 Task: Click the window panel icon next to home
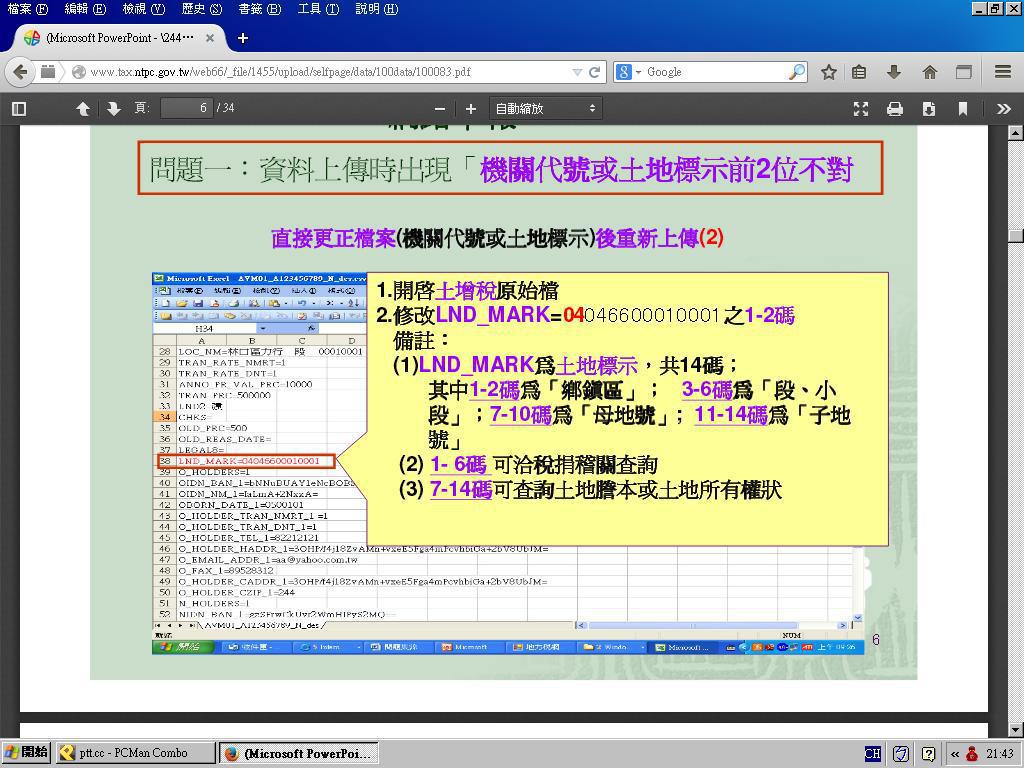964,72
